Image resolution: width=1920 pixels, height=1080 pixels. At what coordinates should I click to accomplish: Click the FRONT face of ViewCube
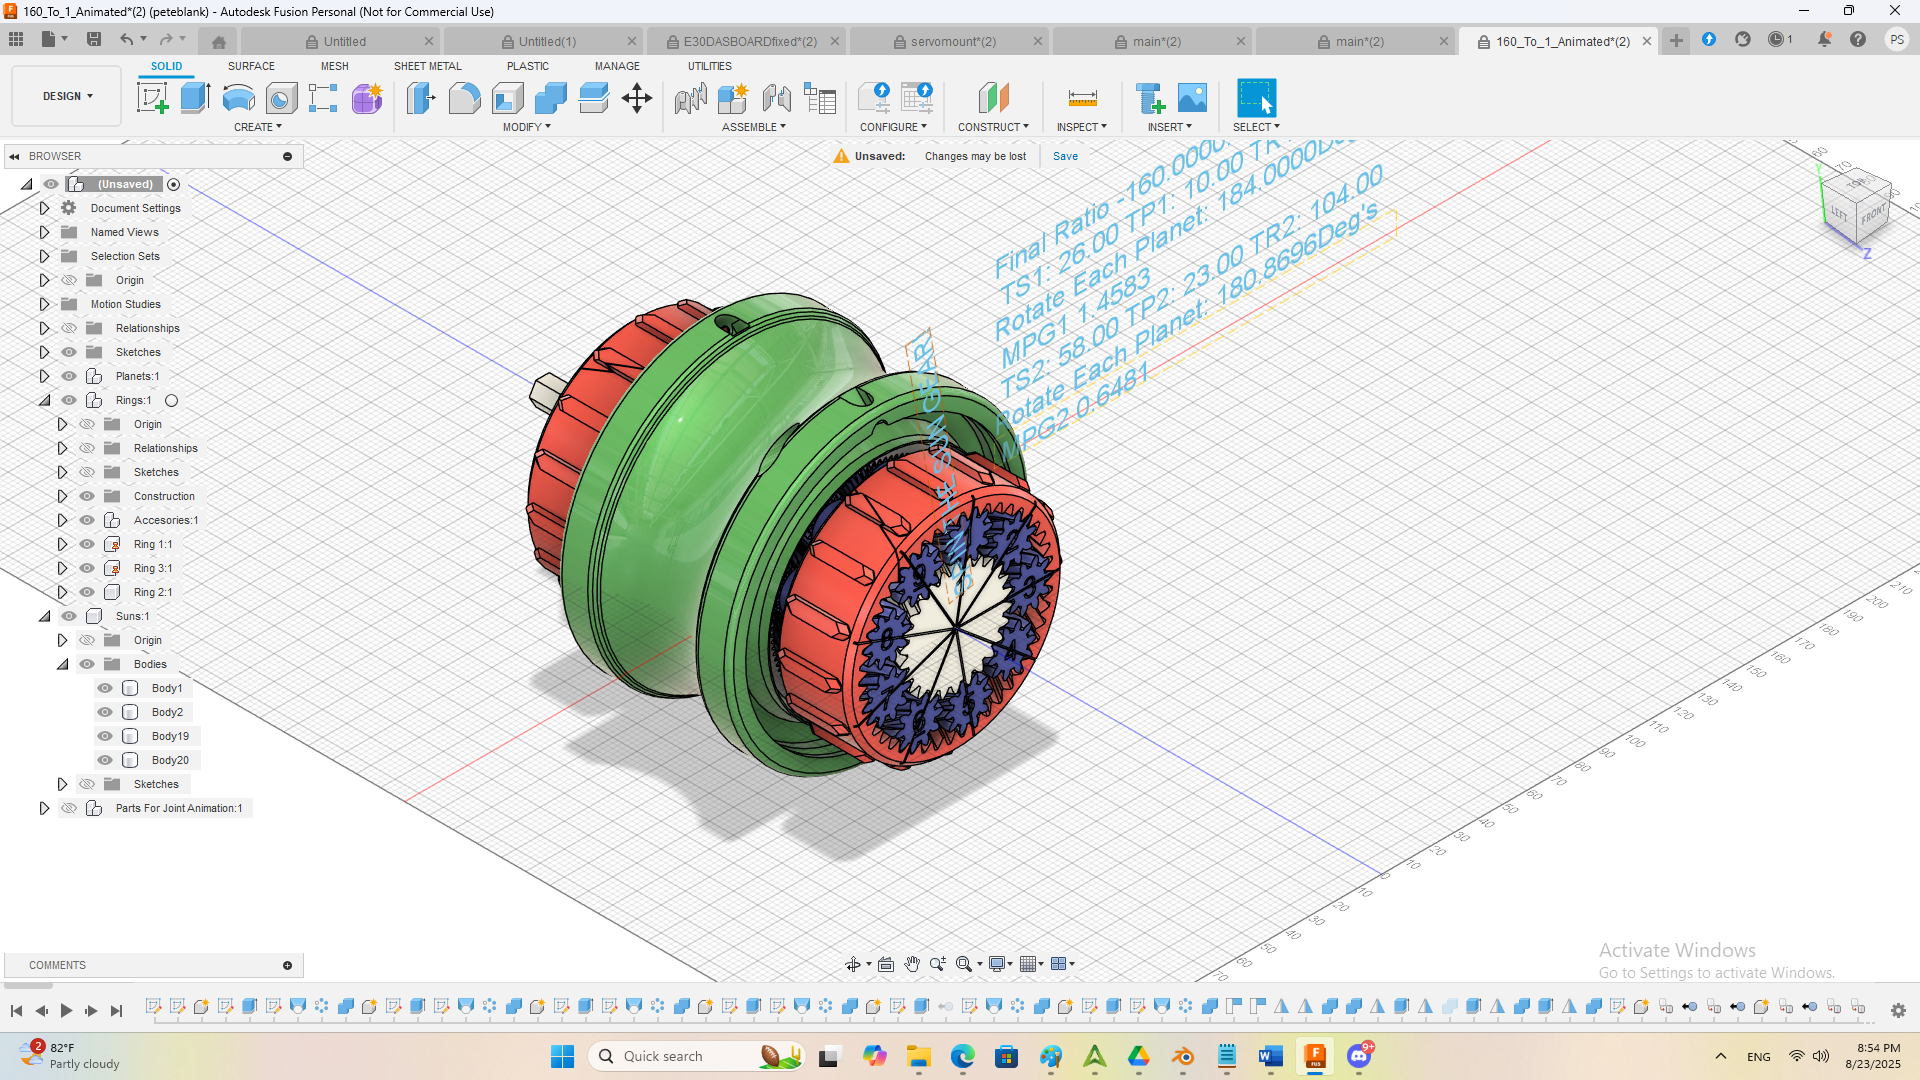click(x=1873, y=214)
